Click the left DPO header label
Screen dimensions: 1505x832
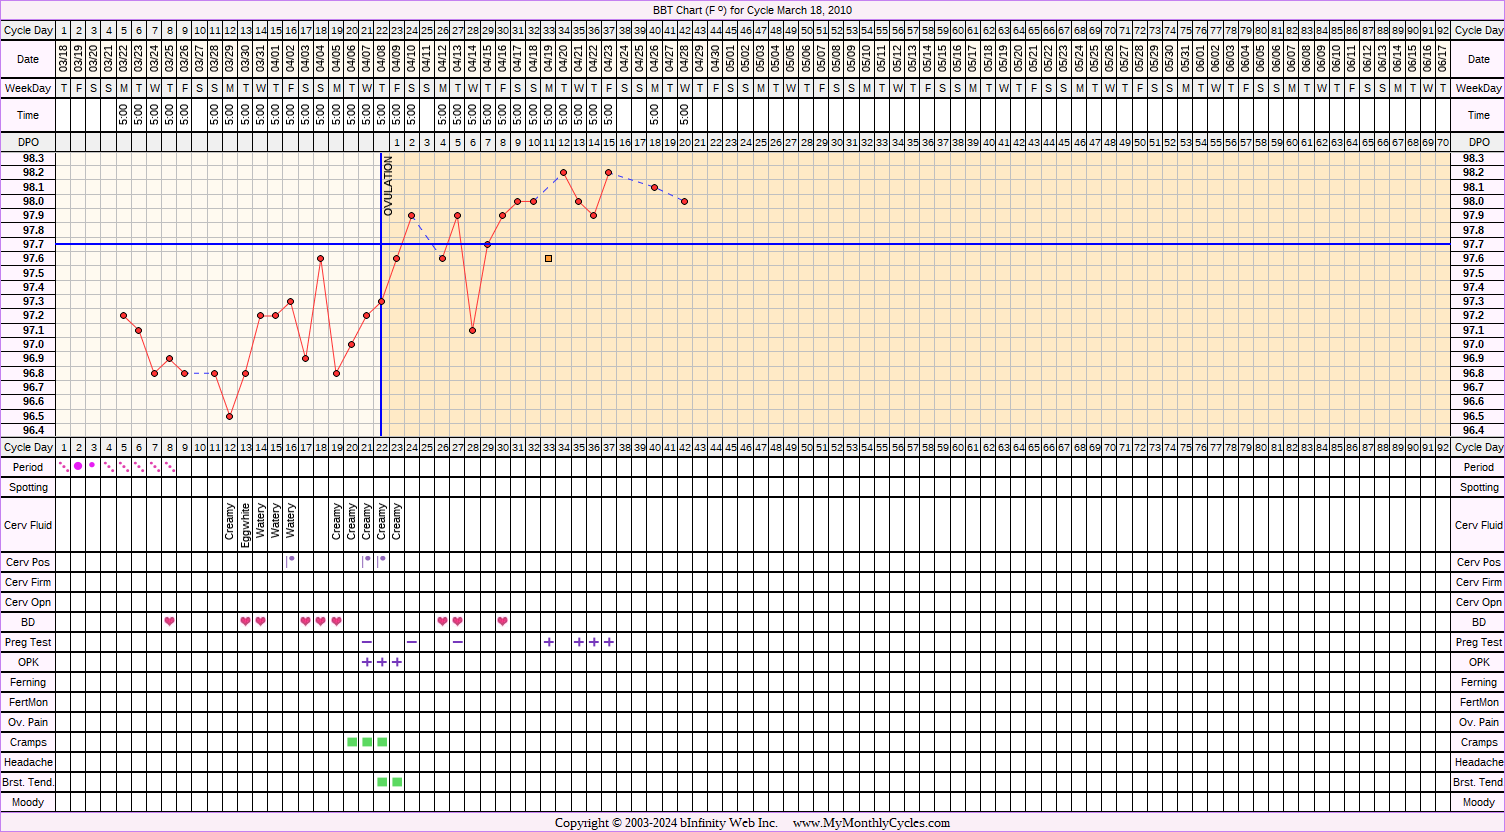(x=28, y=143)
